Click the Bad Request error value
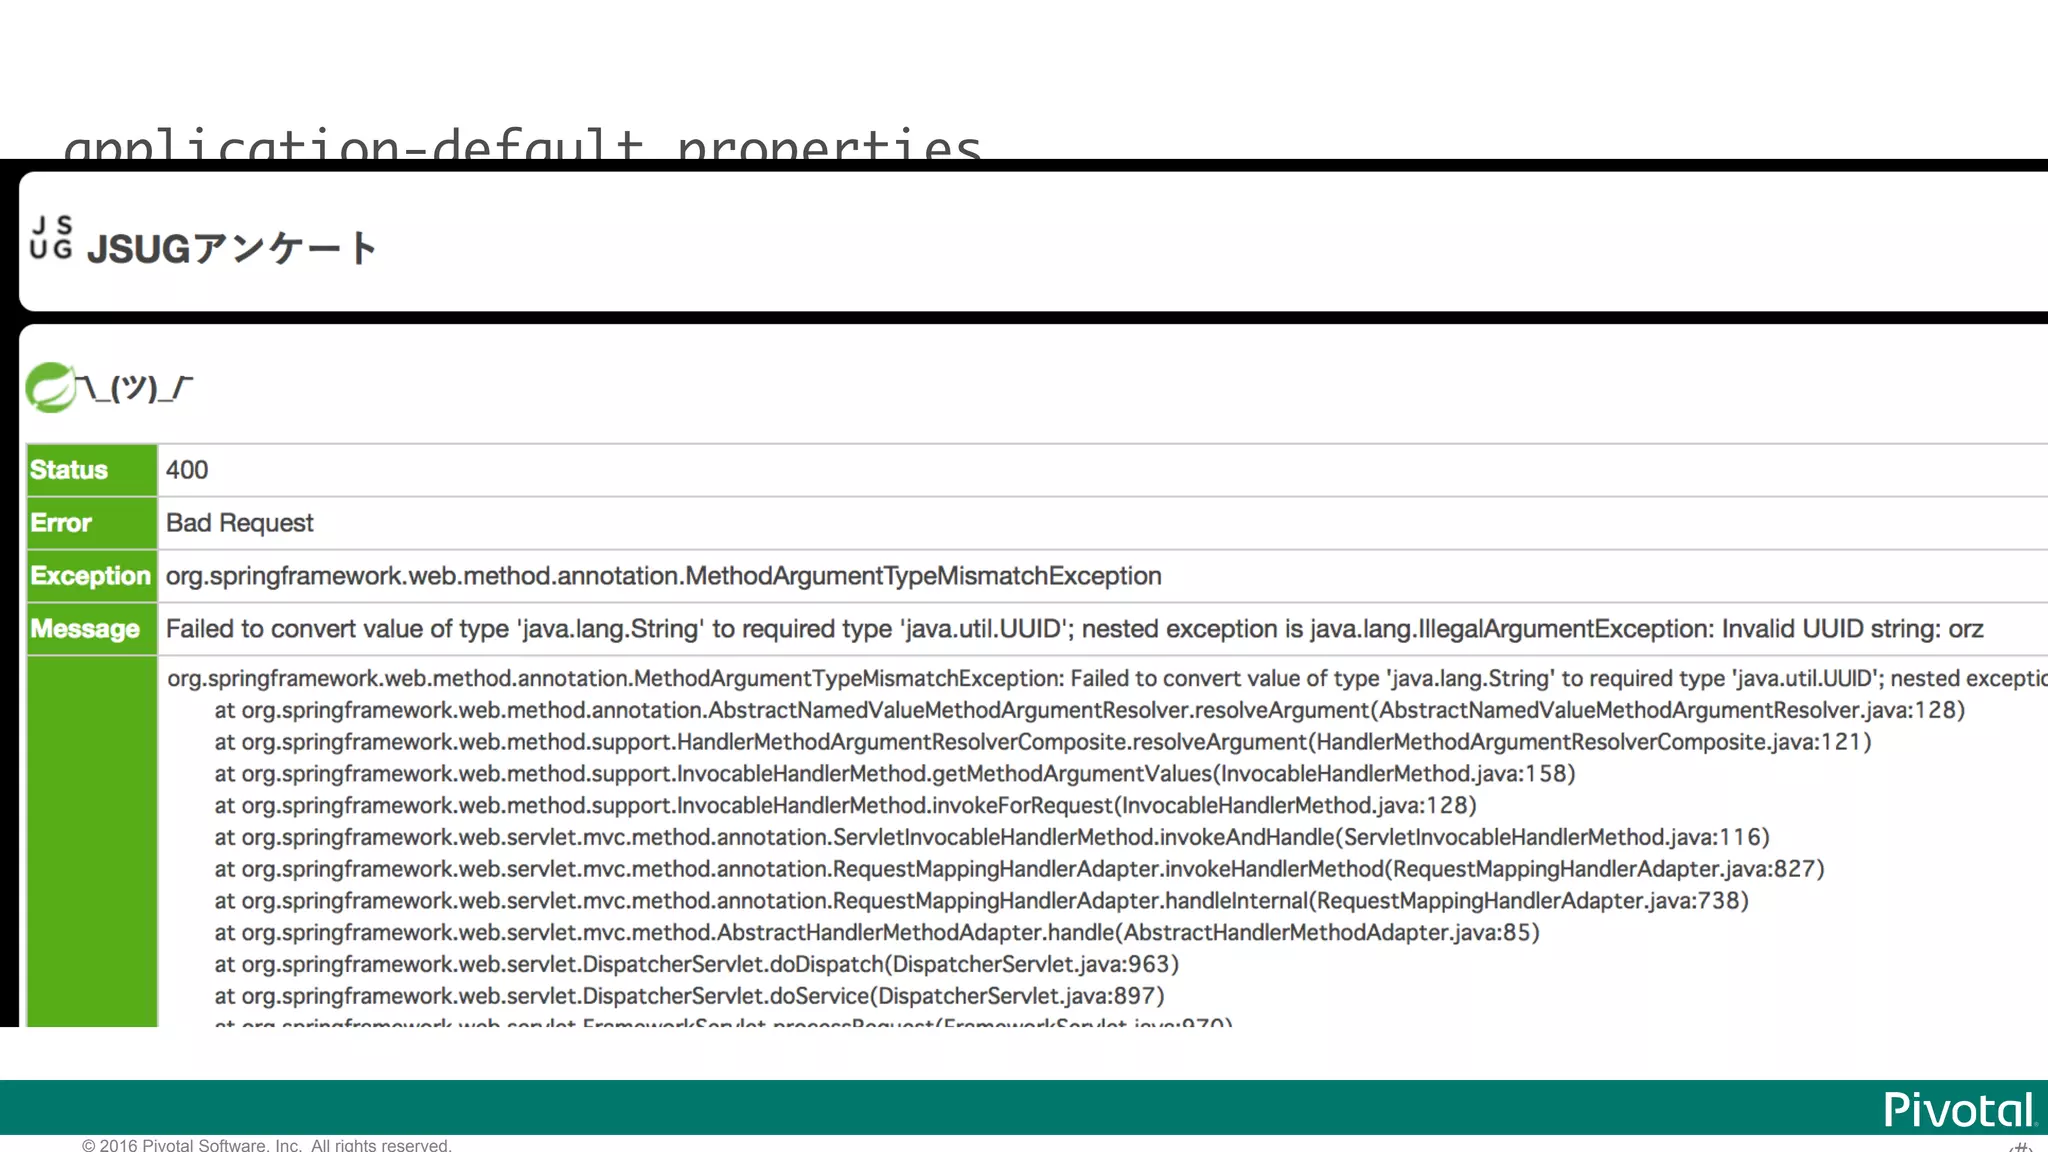This screenshot has width=2048, height=1152. point(240,523)
